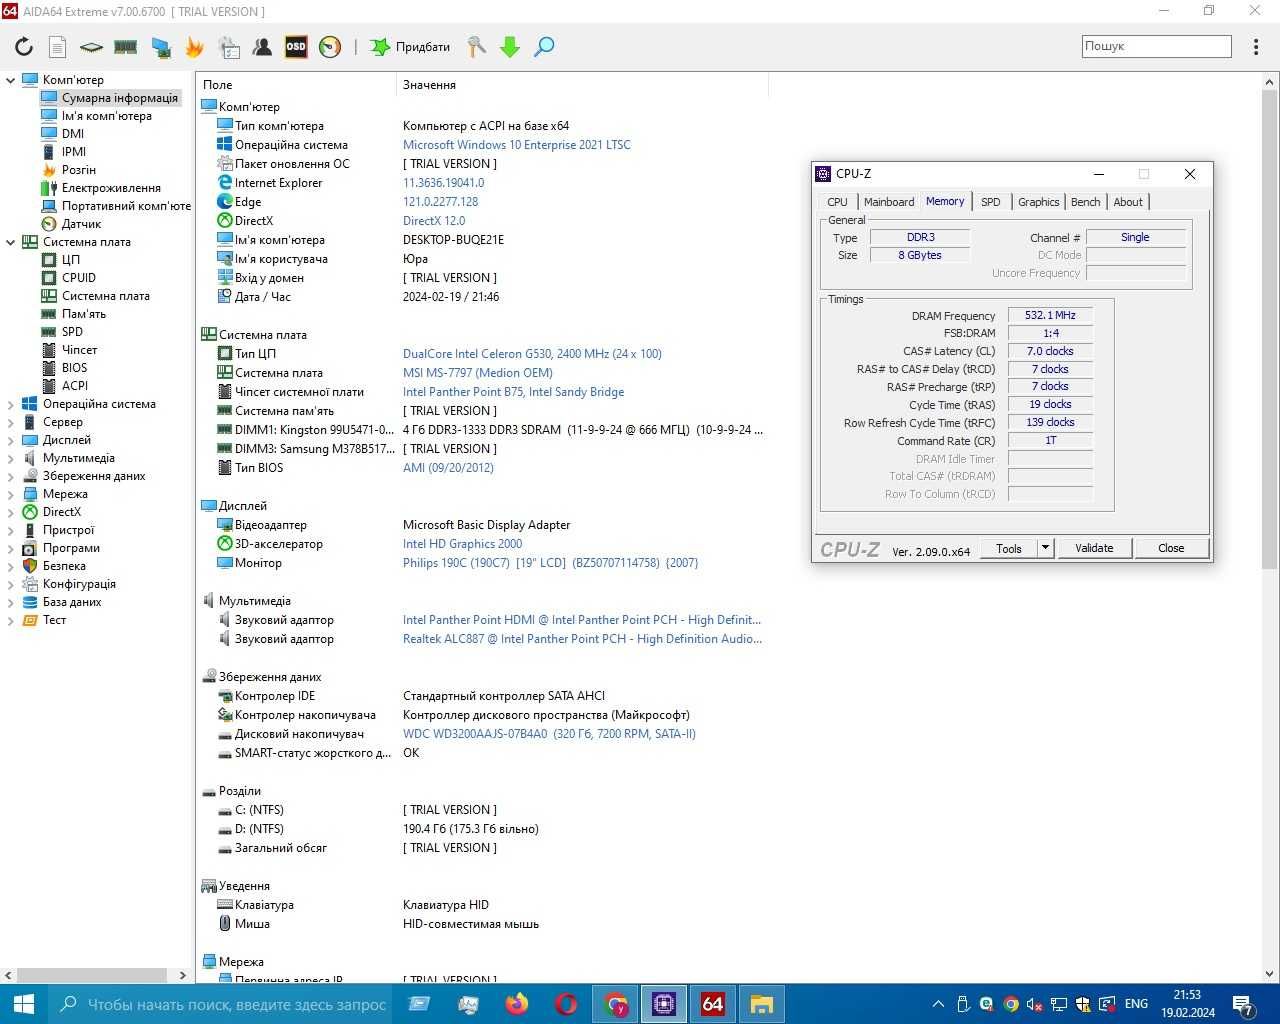The width and height of the screenshot is (1280, 1024).
Task: Open Firefox from the taskbar
Action: (x=517, y=1004)
